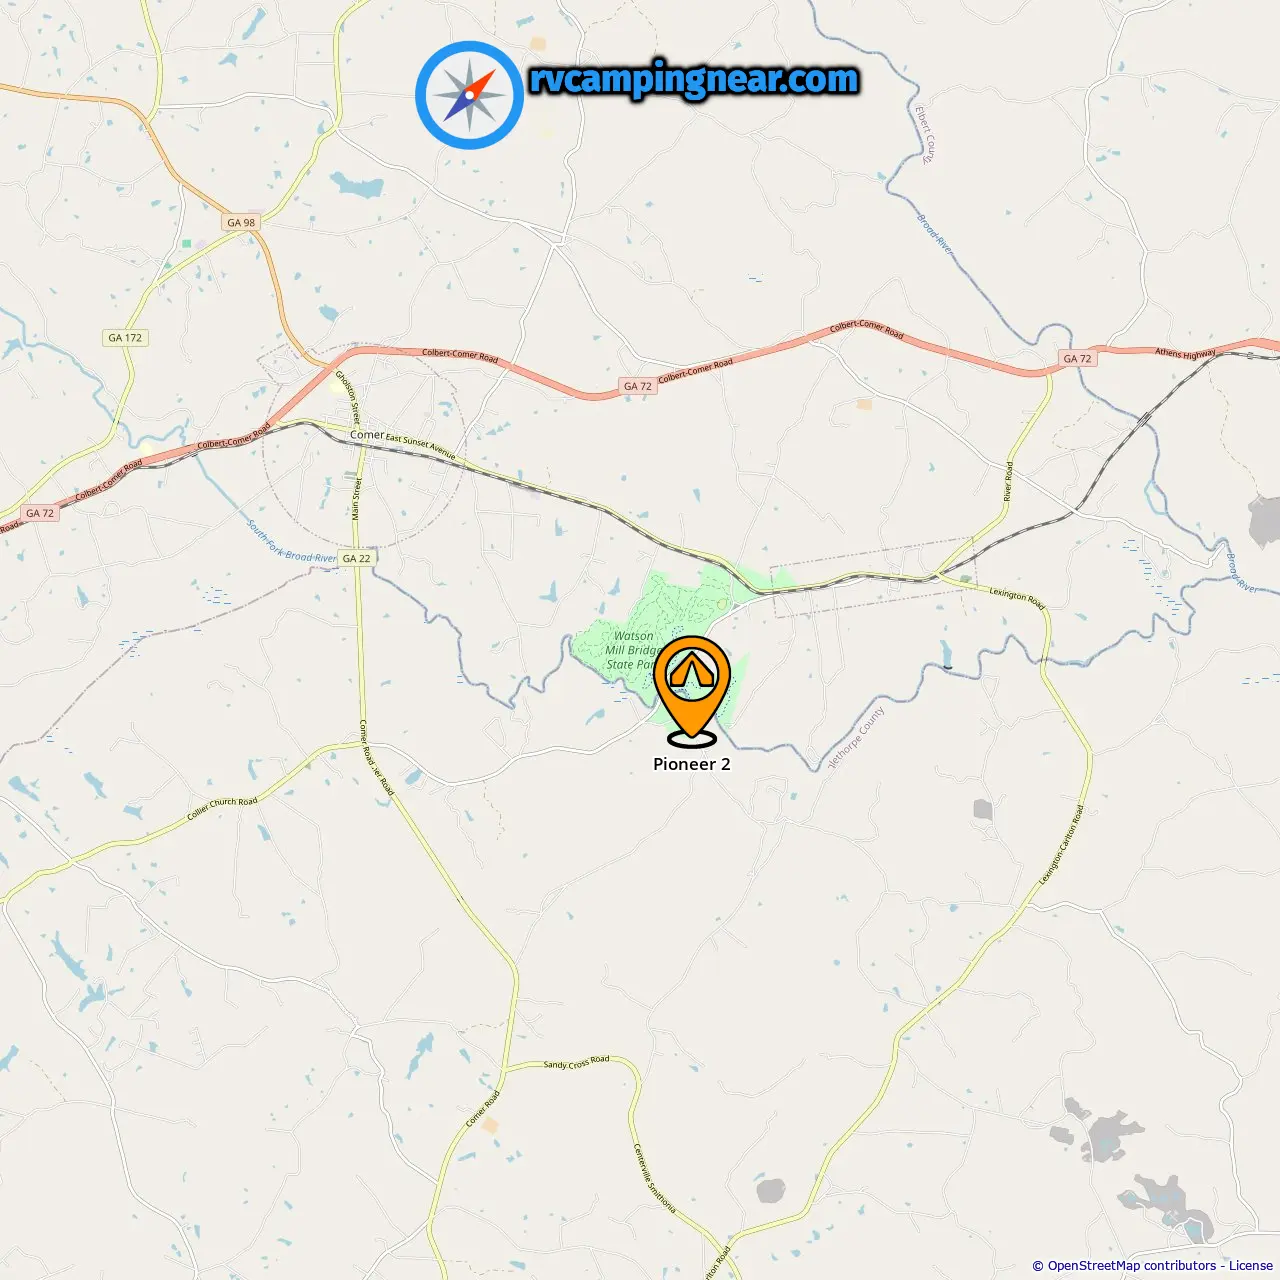This screenshot has height=1280, width=1280.
Task: Click the Watson Mill Bridge State Park label
Action: pos(631,650)
